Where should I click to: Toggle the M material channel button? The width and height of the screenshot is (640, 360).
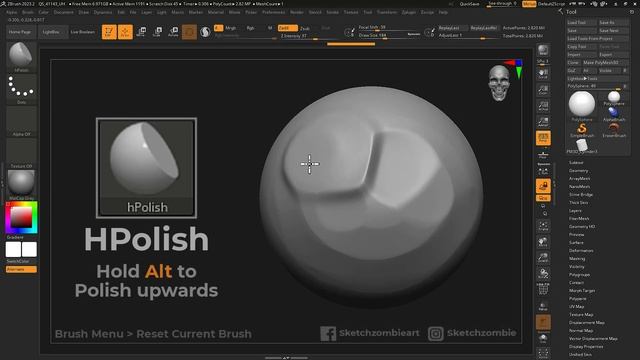(x=270, y=28)
